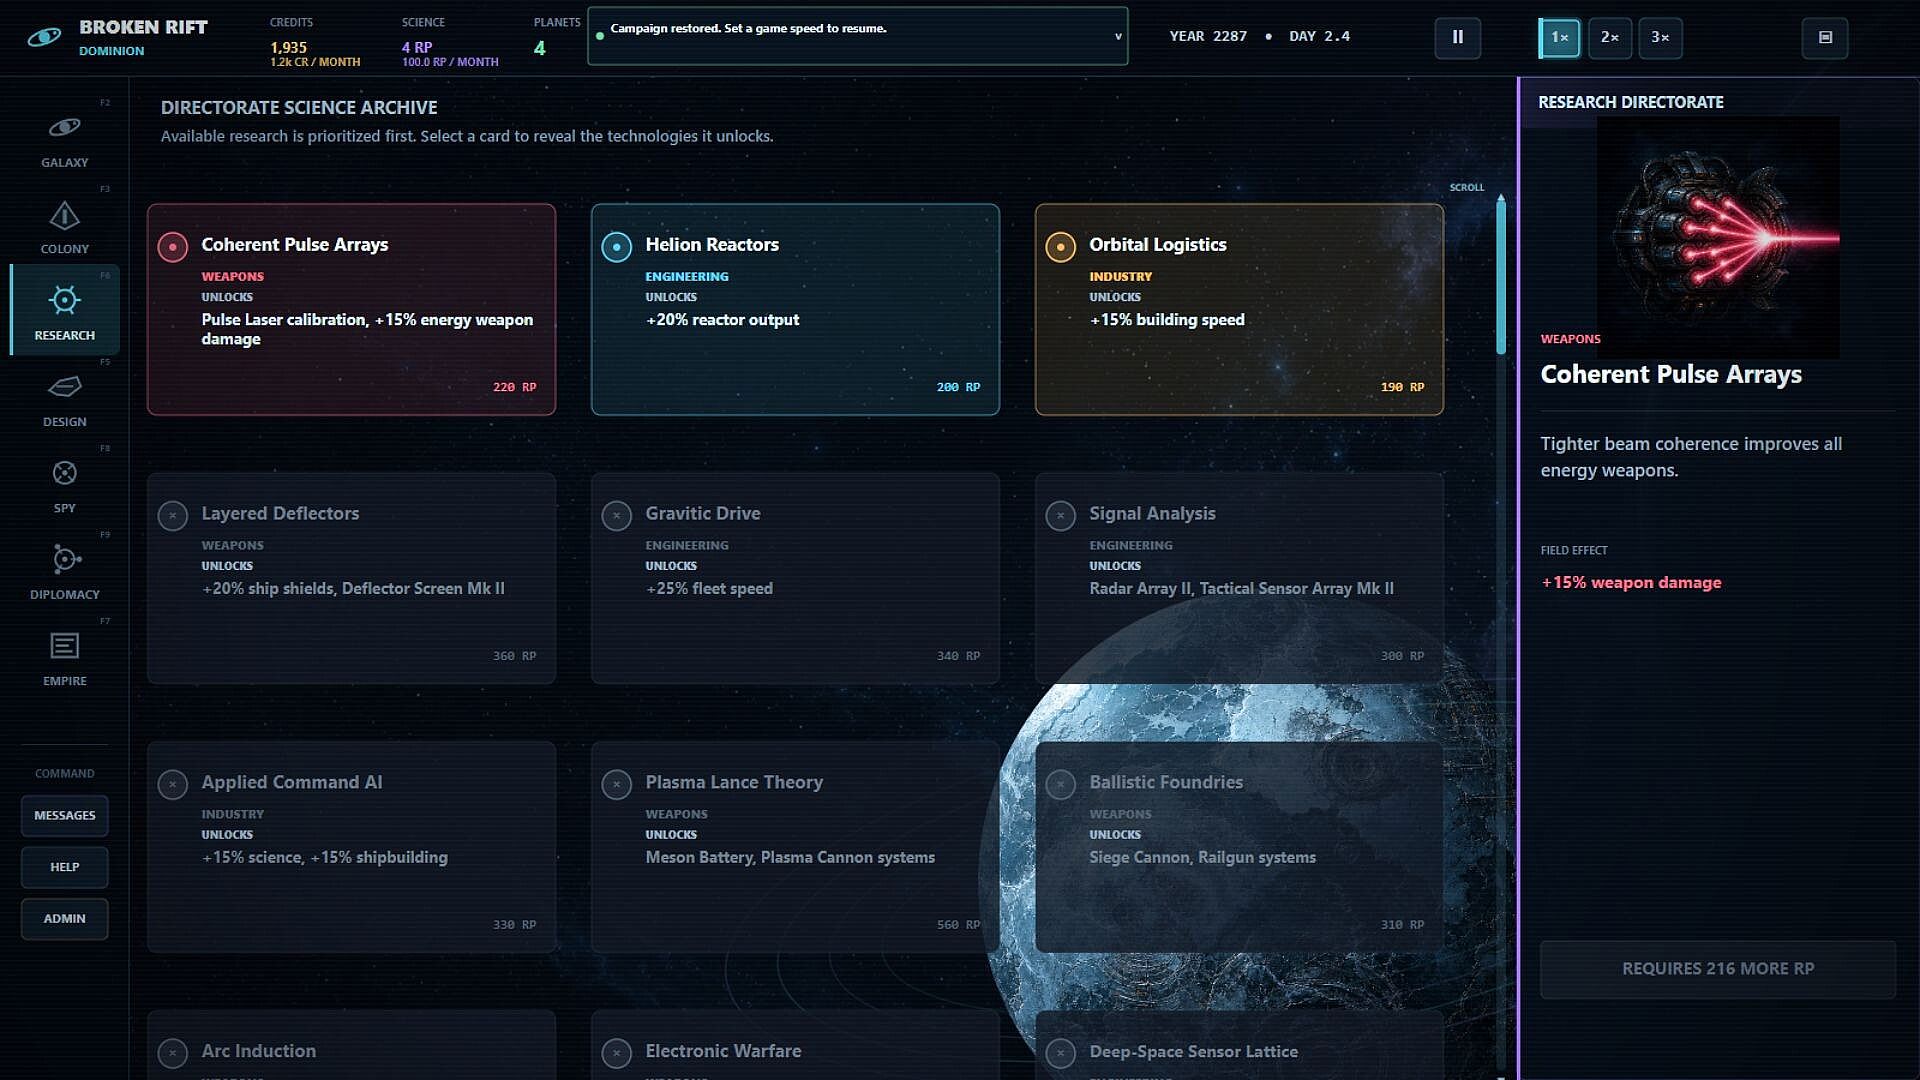Click the Dominion faction label
The width and height of the screenshot is (1920, 1080).
click(x=111, y=51)
